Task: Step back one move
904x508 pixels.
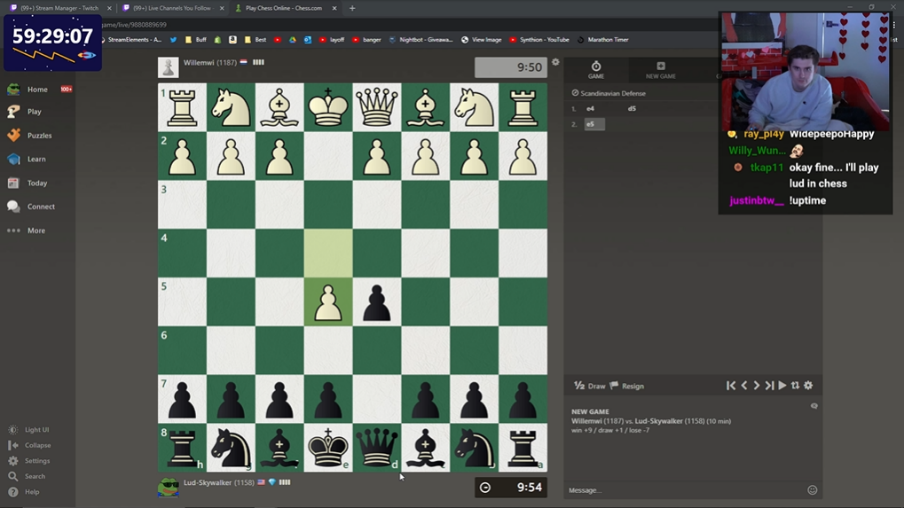Action: point(744,385)
